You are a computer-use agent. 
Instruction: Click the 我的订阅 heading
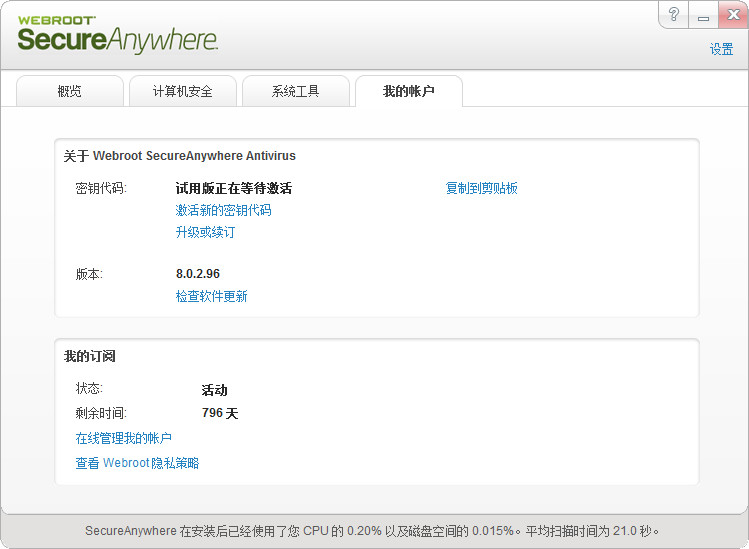[90, 356]
